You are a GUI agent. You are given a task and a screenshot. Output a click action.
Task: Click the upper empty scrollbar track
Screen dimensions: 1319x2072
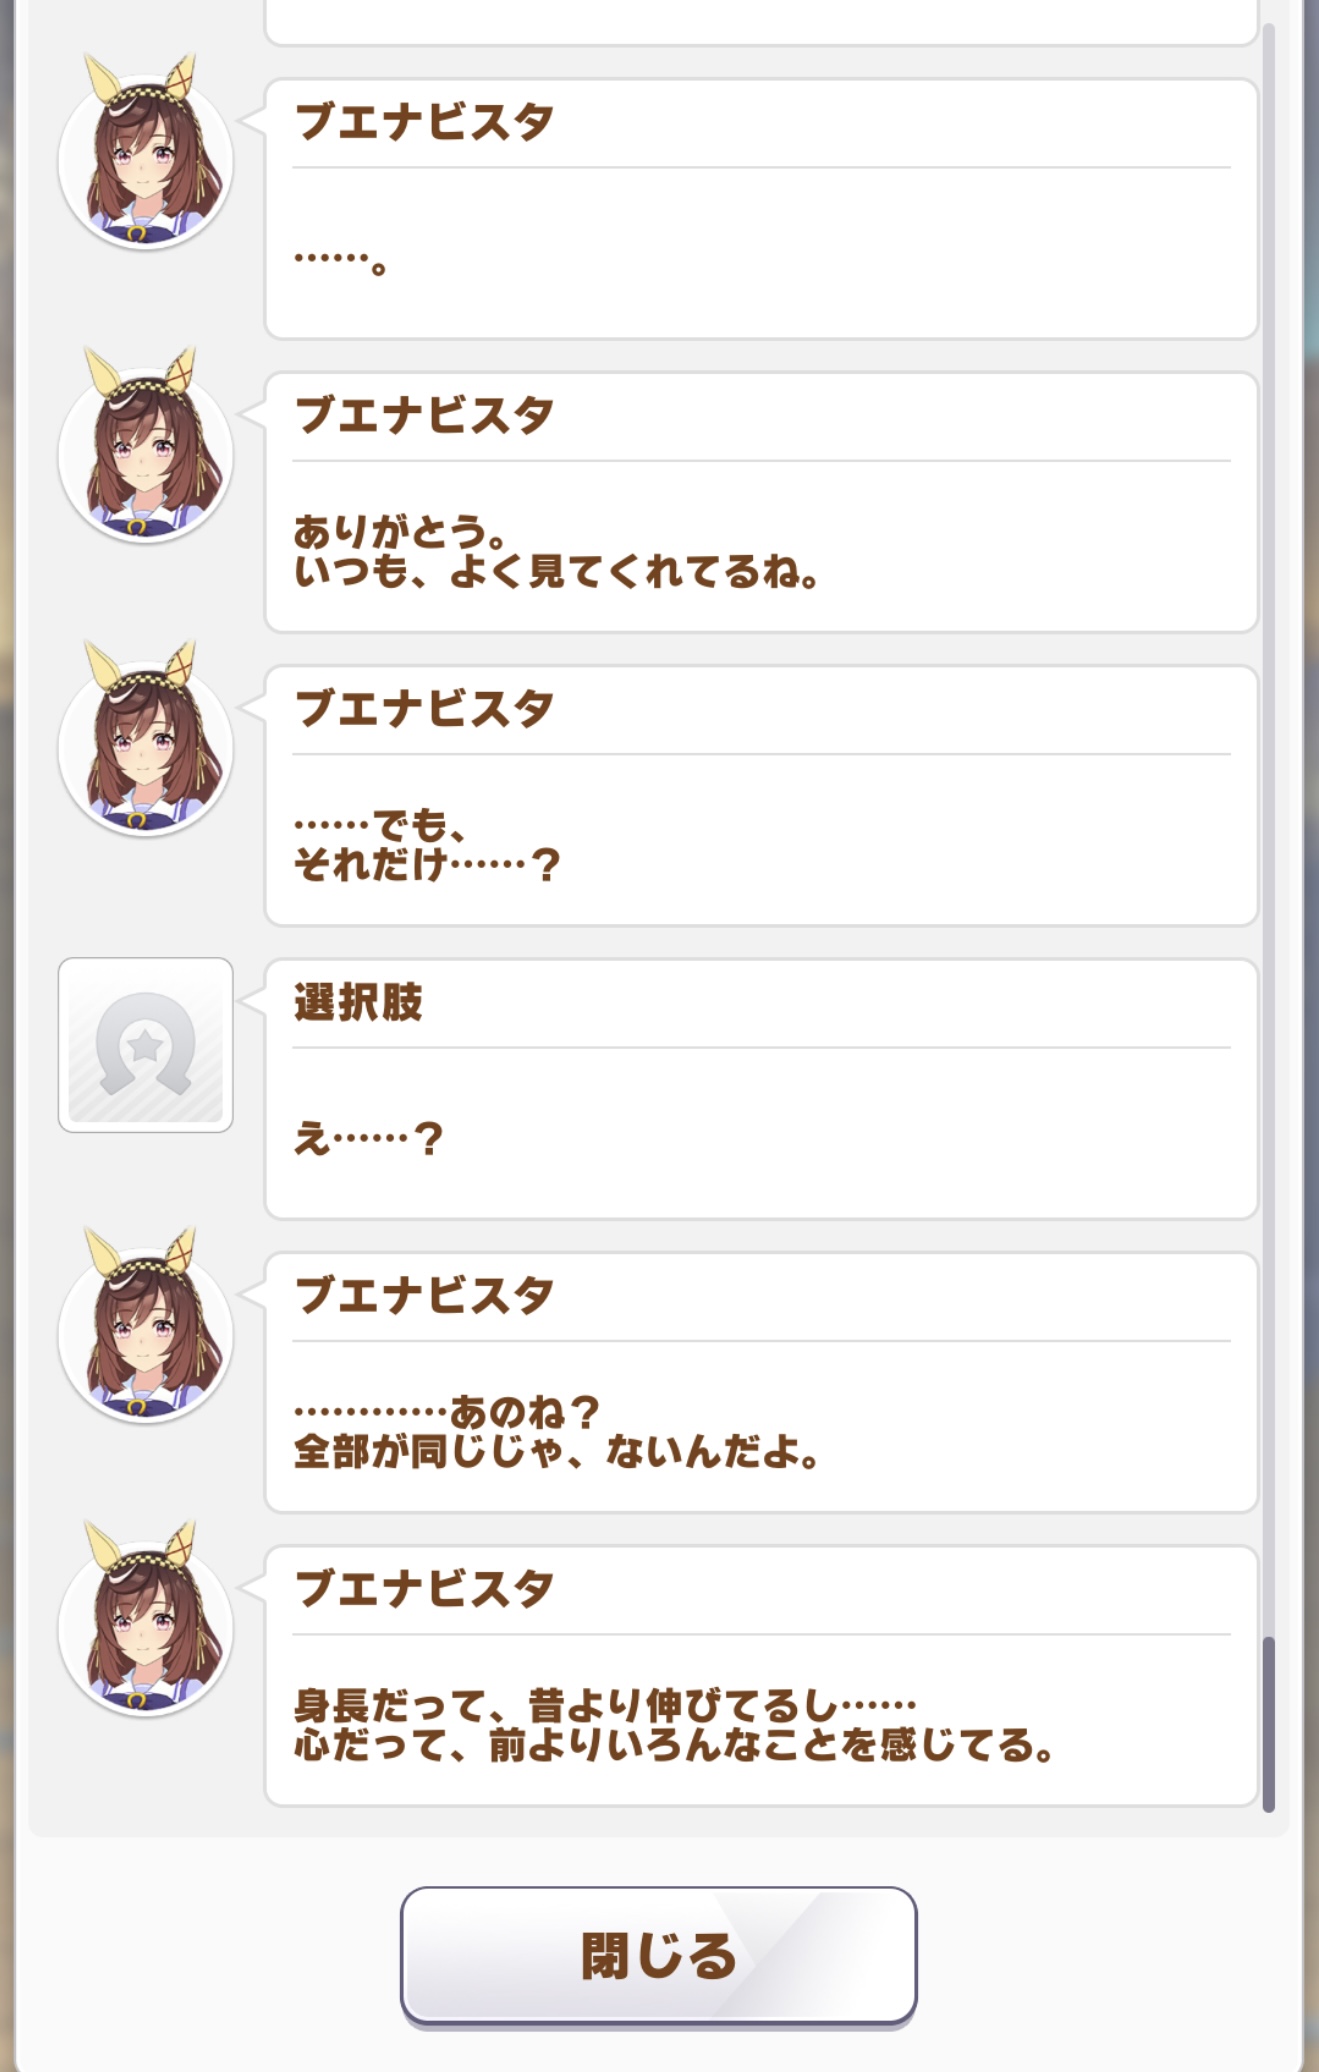click(1268, 800)
